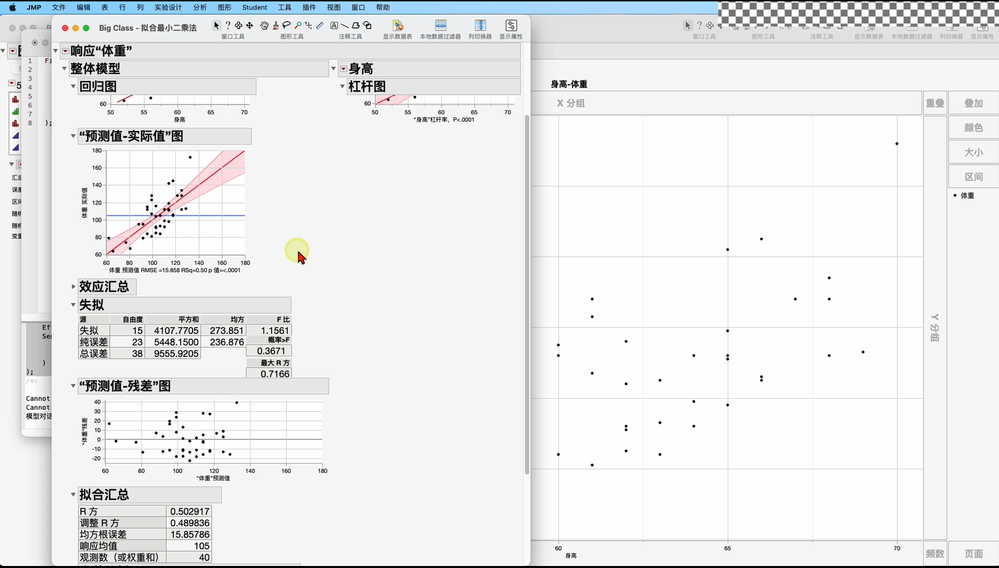Collapse the 响应"体重" outline

pyautogui.click(x=56, y=50)
